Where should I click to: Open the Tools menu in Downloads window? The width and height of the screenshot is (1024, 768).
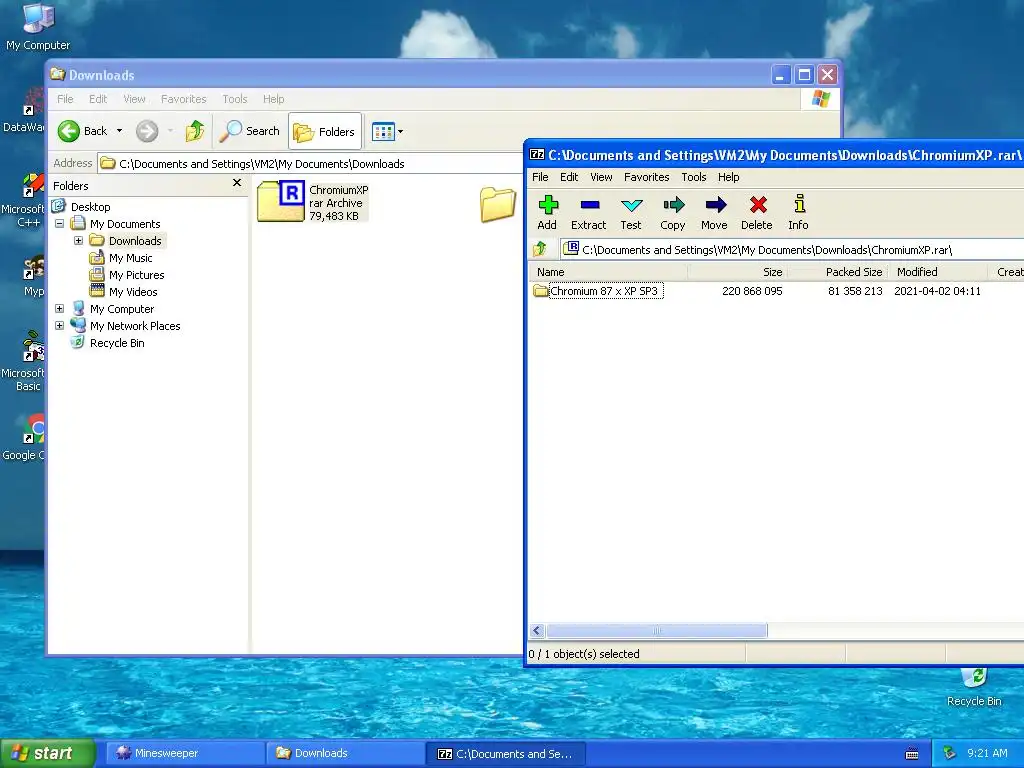pos(234,99)
